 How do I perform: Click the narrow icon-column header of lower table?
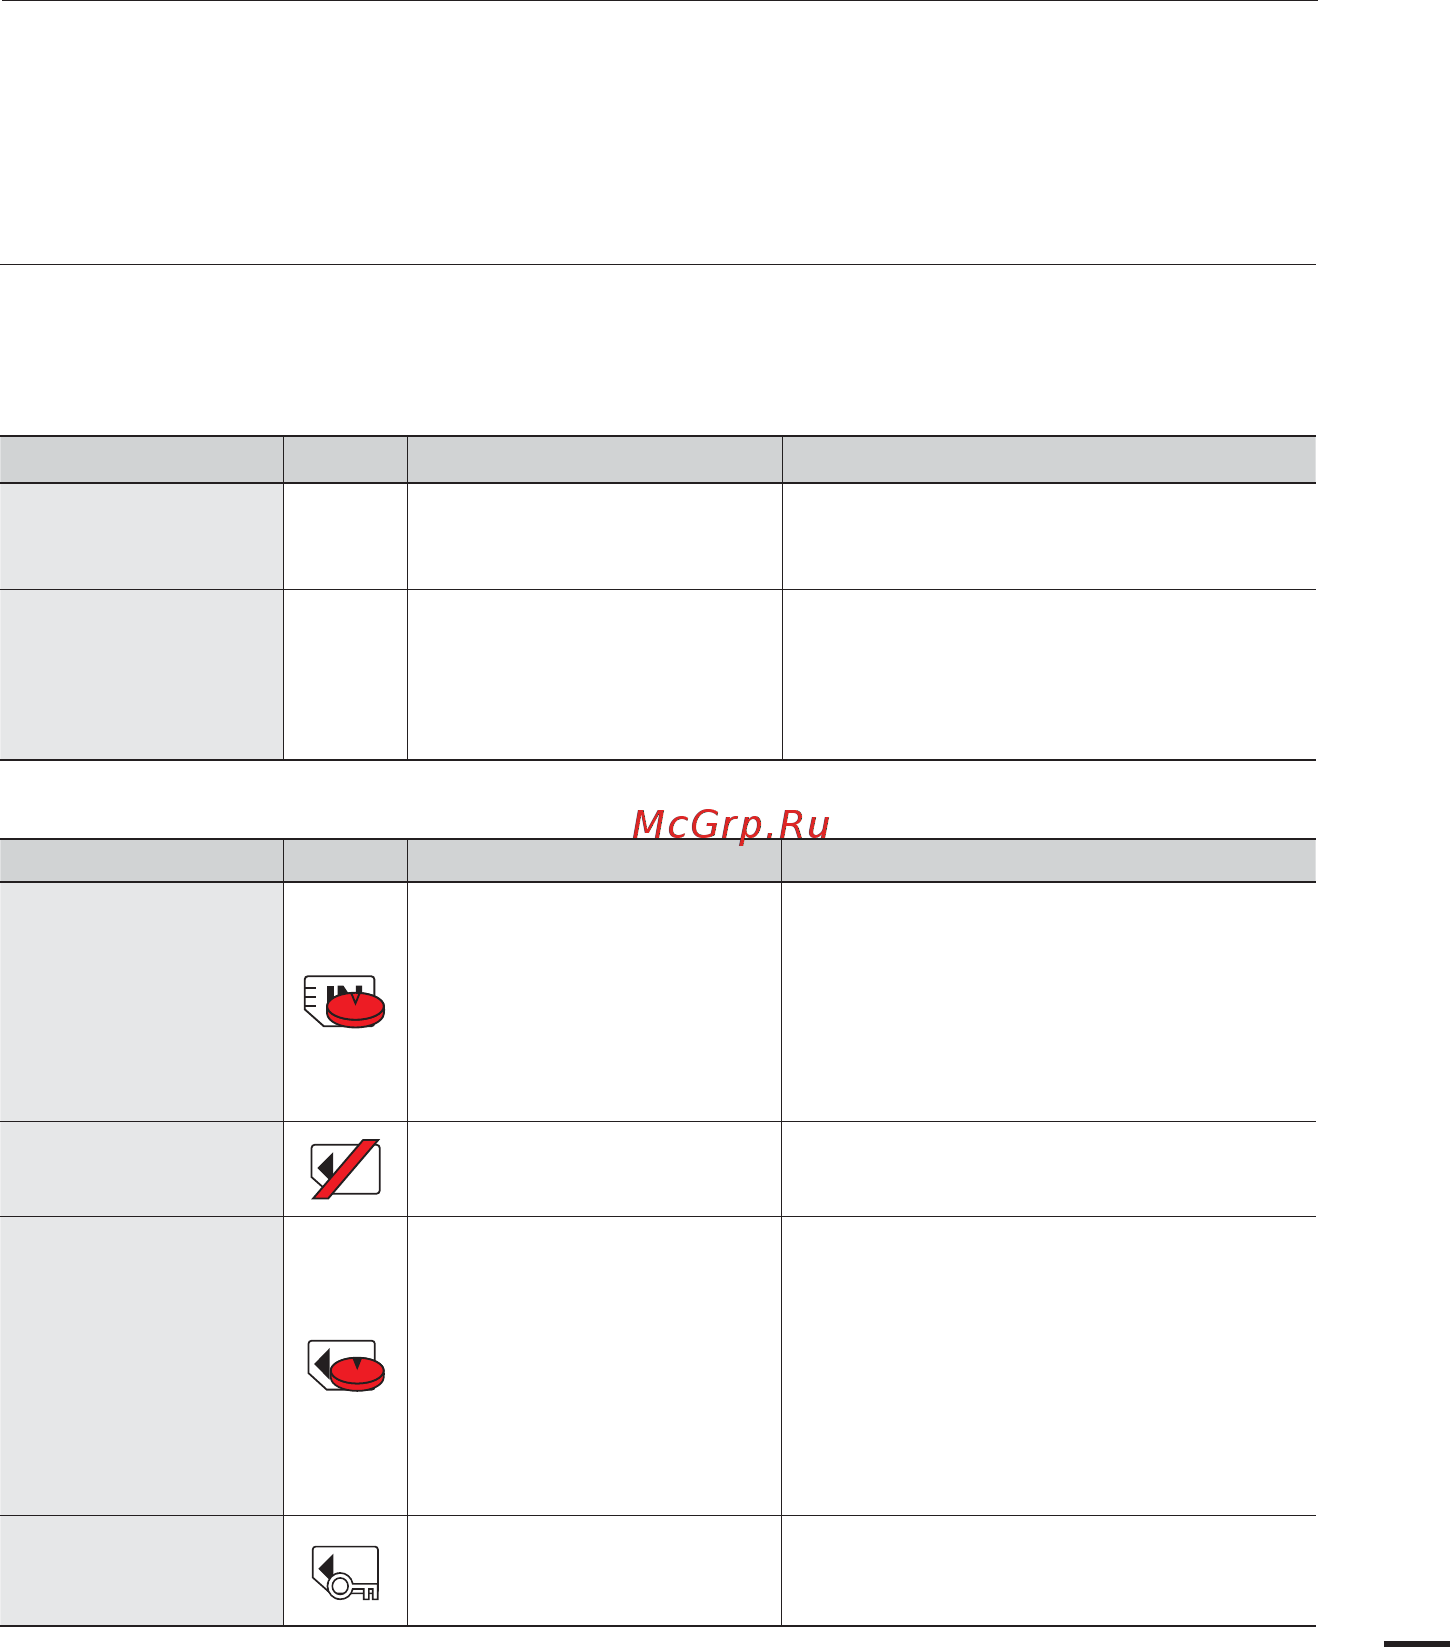point(345,861)
